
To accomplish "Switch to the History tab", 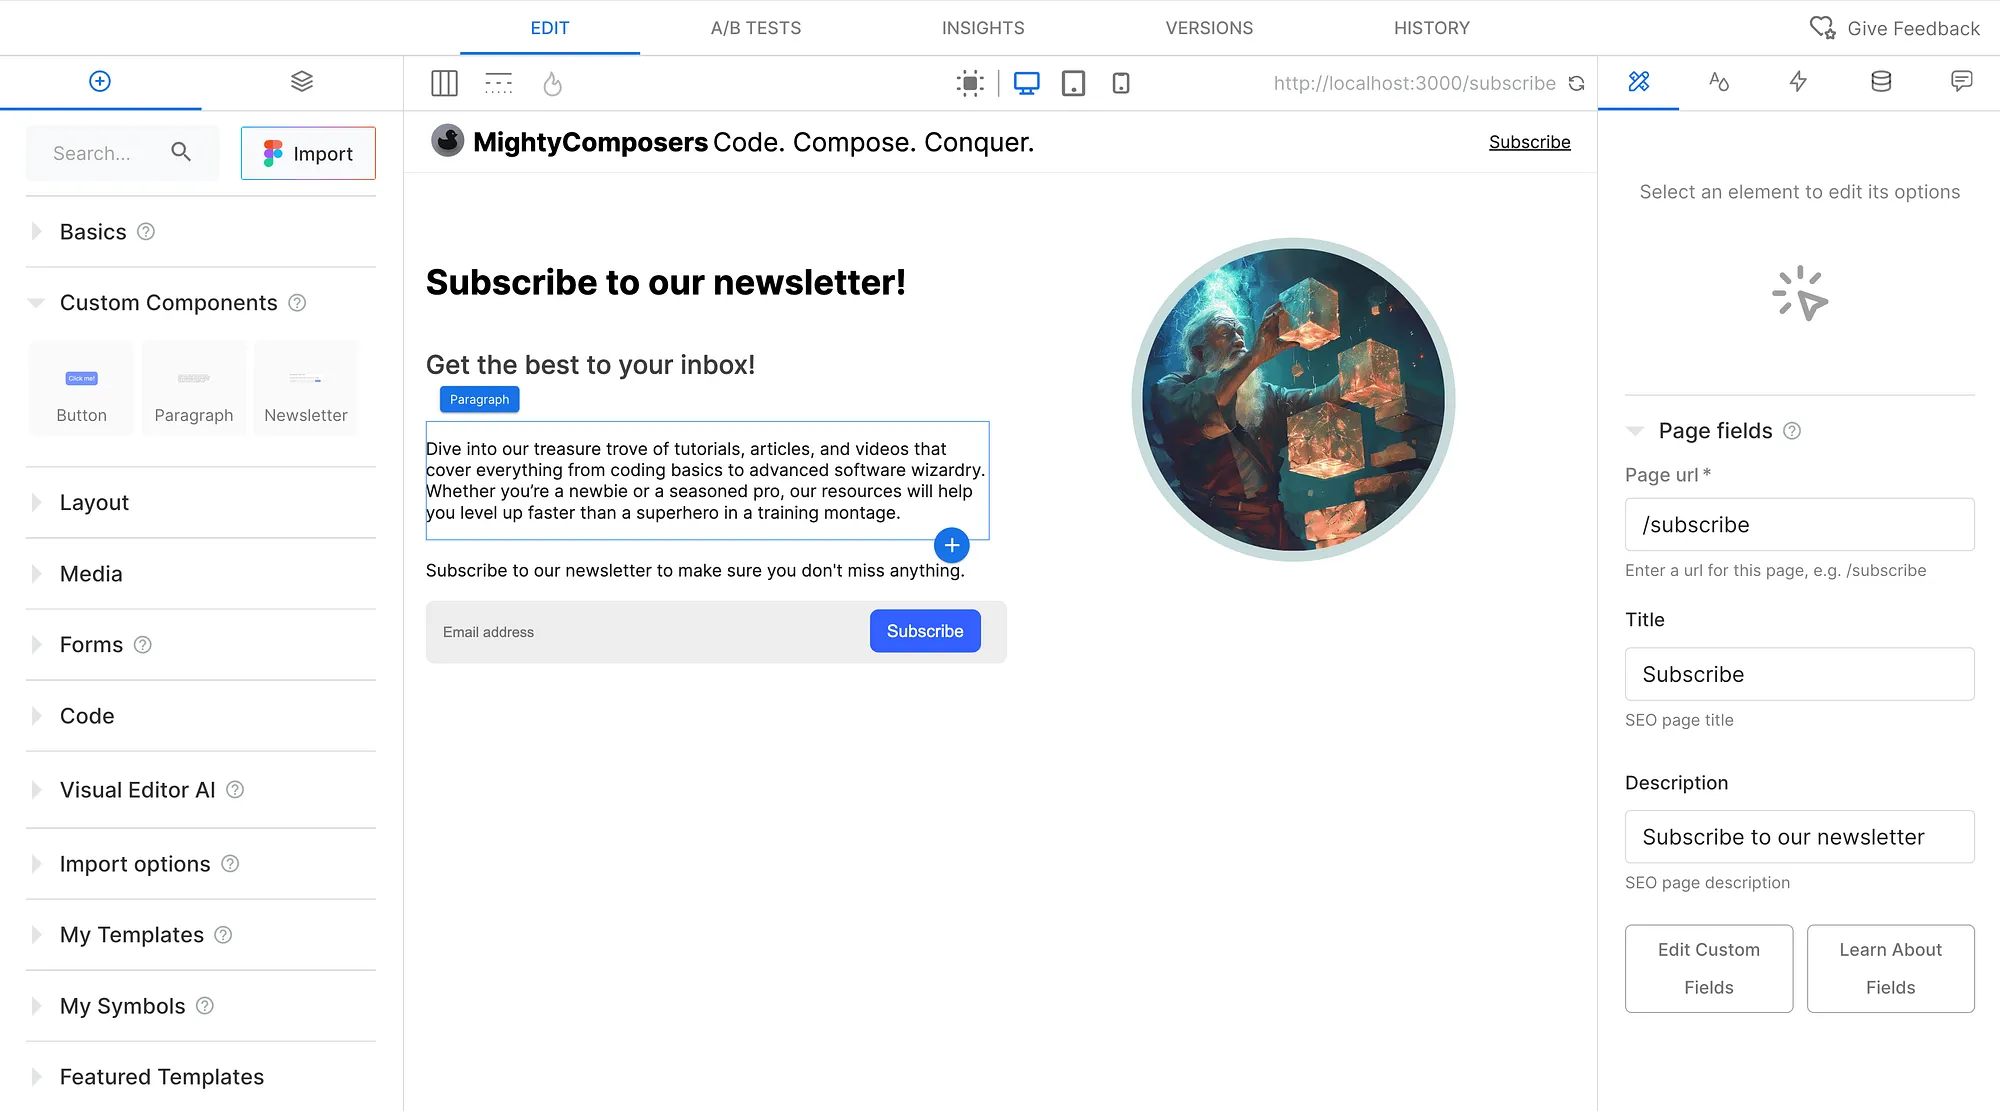I will click(x=1431, y=27).
